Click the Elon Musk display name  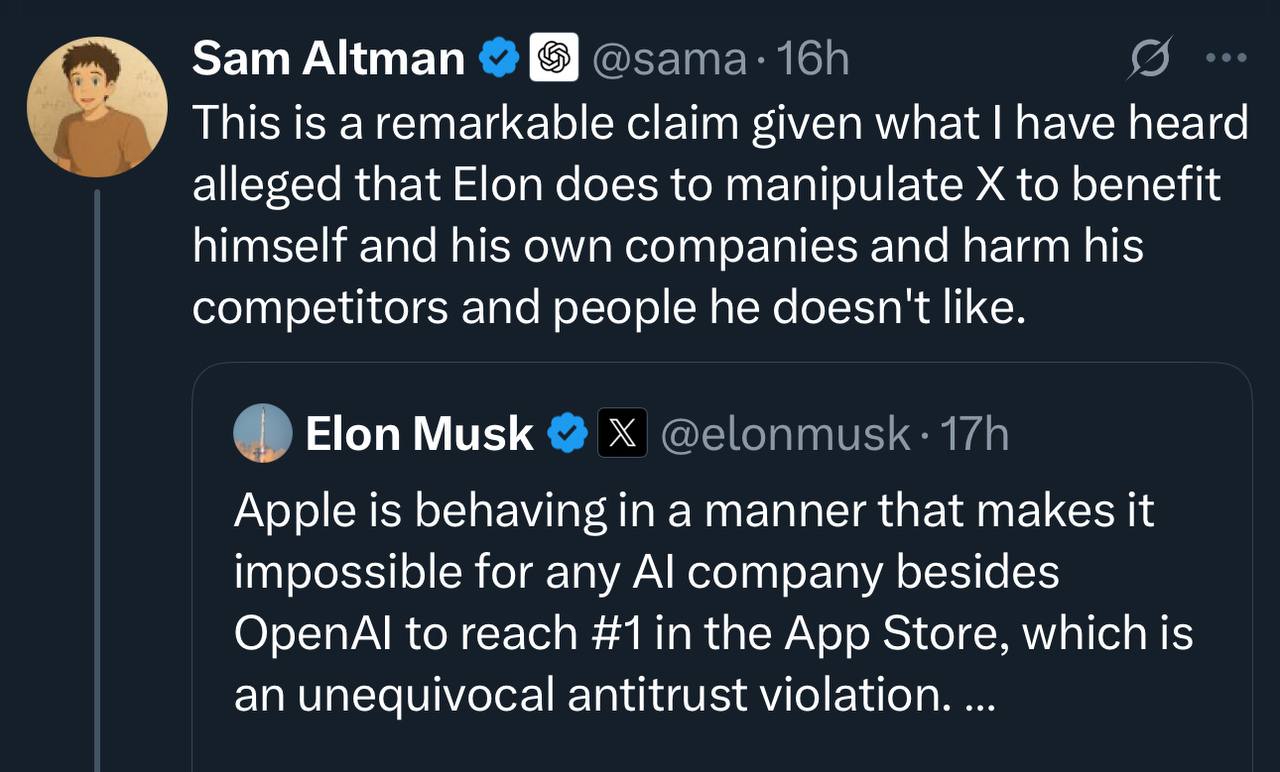coord(419,434)
